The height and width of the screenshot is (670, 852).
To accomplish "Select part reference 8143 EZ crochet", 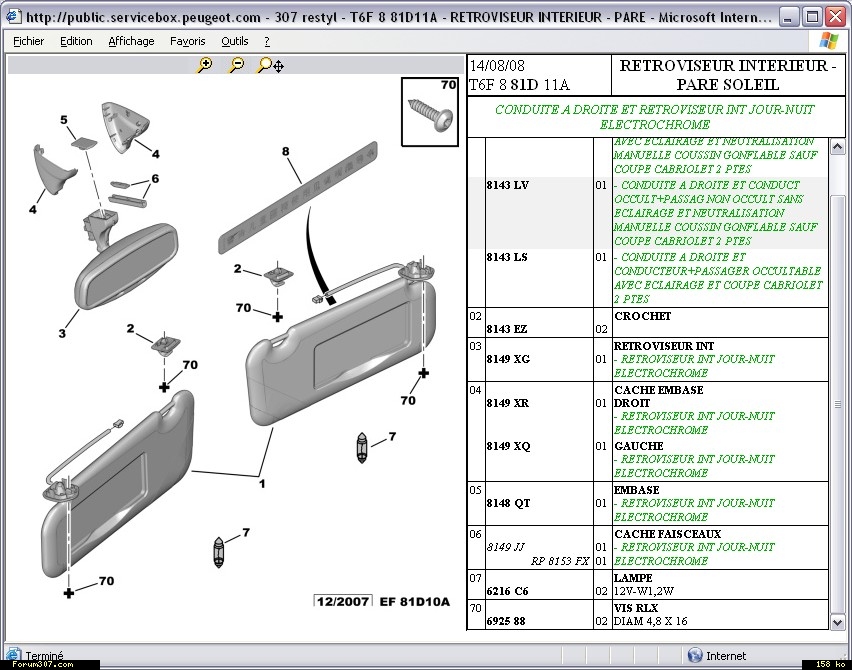I will click(507, 329).
